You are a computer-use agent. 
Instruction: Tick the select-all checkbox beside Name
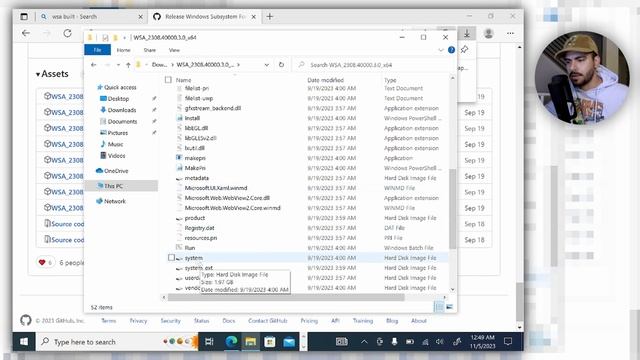[168, 80]
